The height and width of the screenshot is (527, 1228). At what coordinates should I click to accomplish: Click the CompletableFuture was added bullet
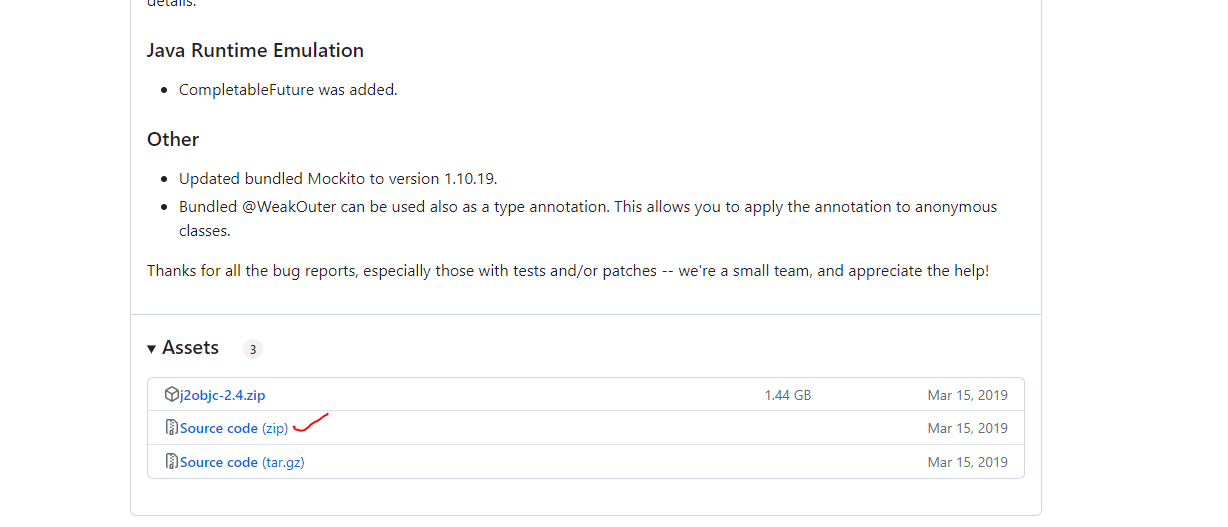pyautogui.click(x=288, y=90)
